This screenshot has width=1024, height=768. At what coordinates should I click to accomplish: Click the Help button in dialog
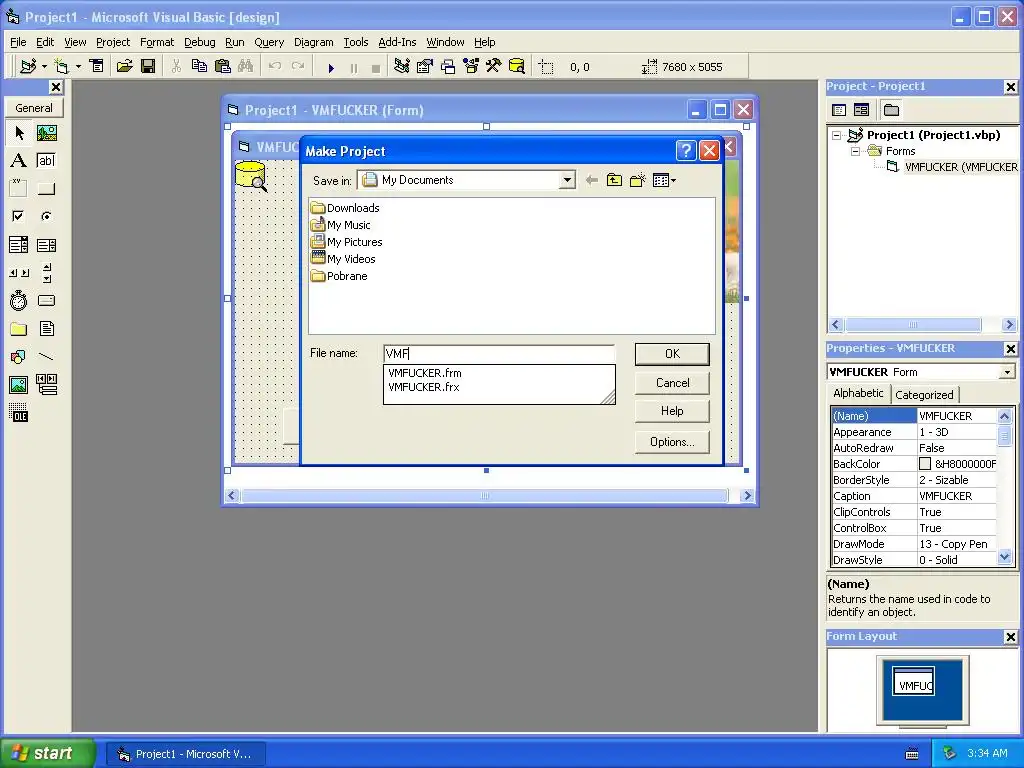(672, 411)
